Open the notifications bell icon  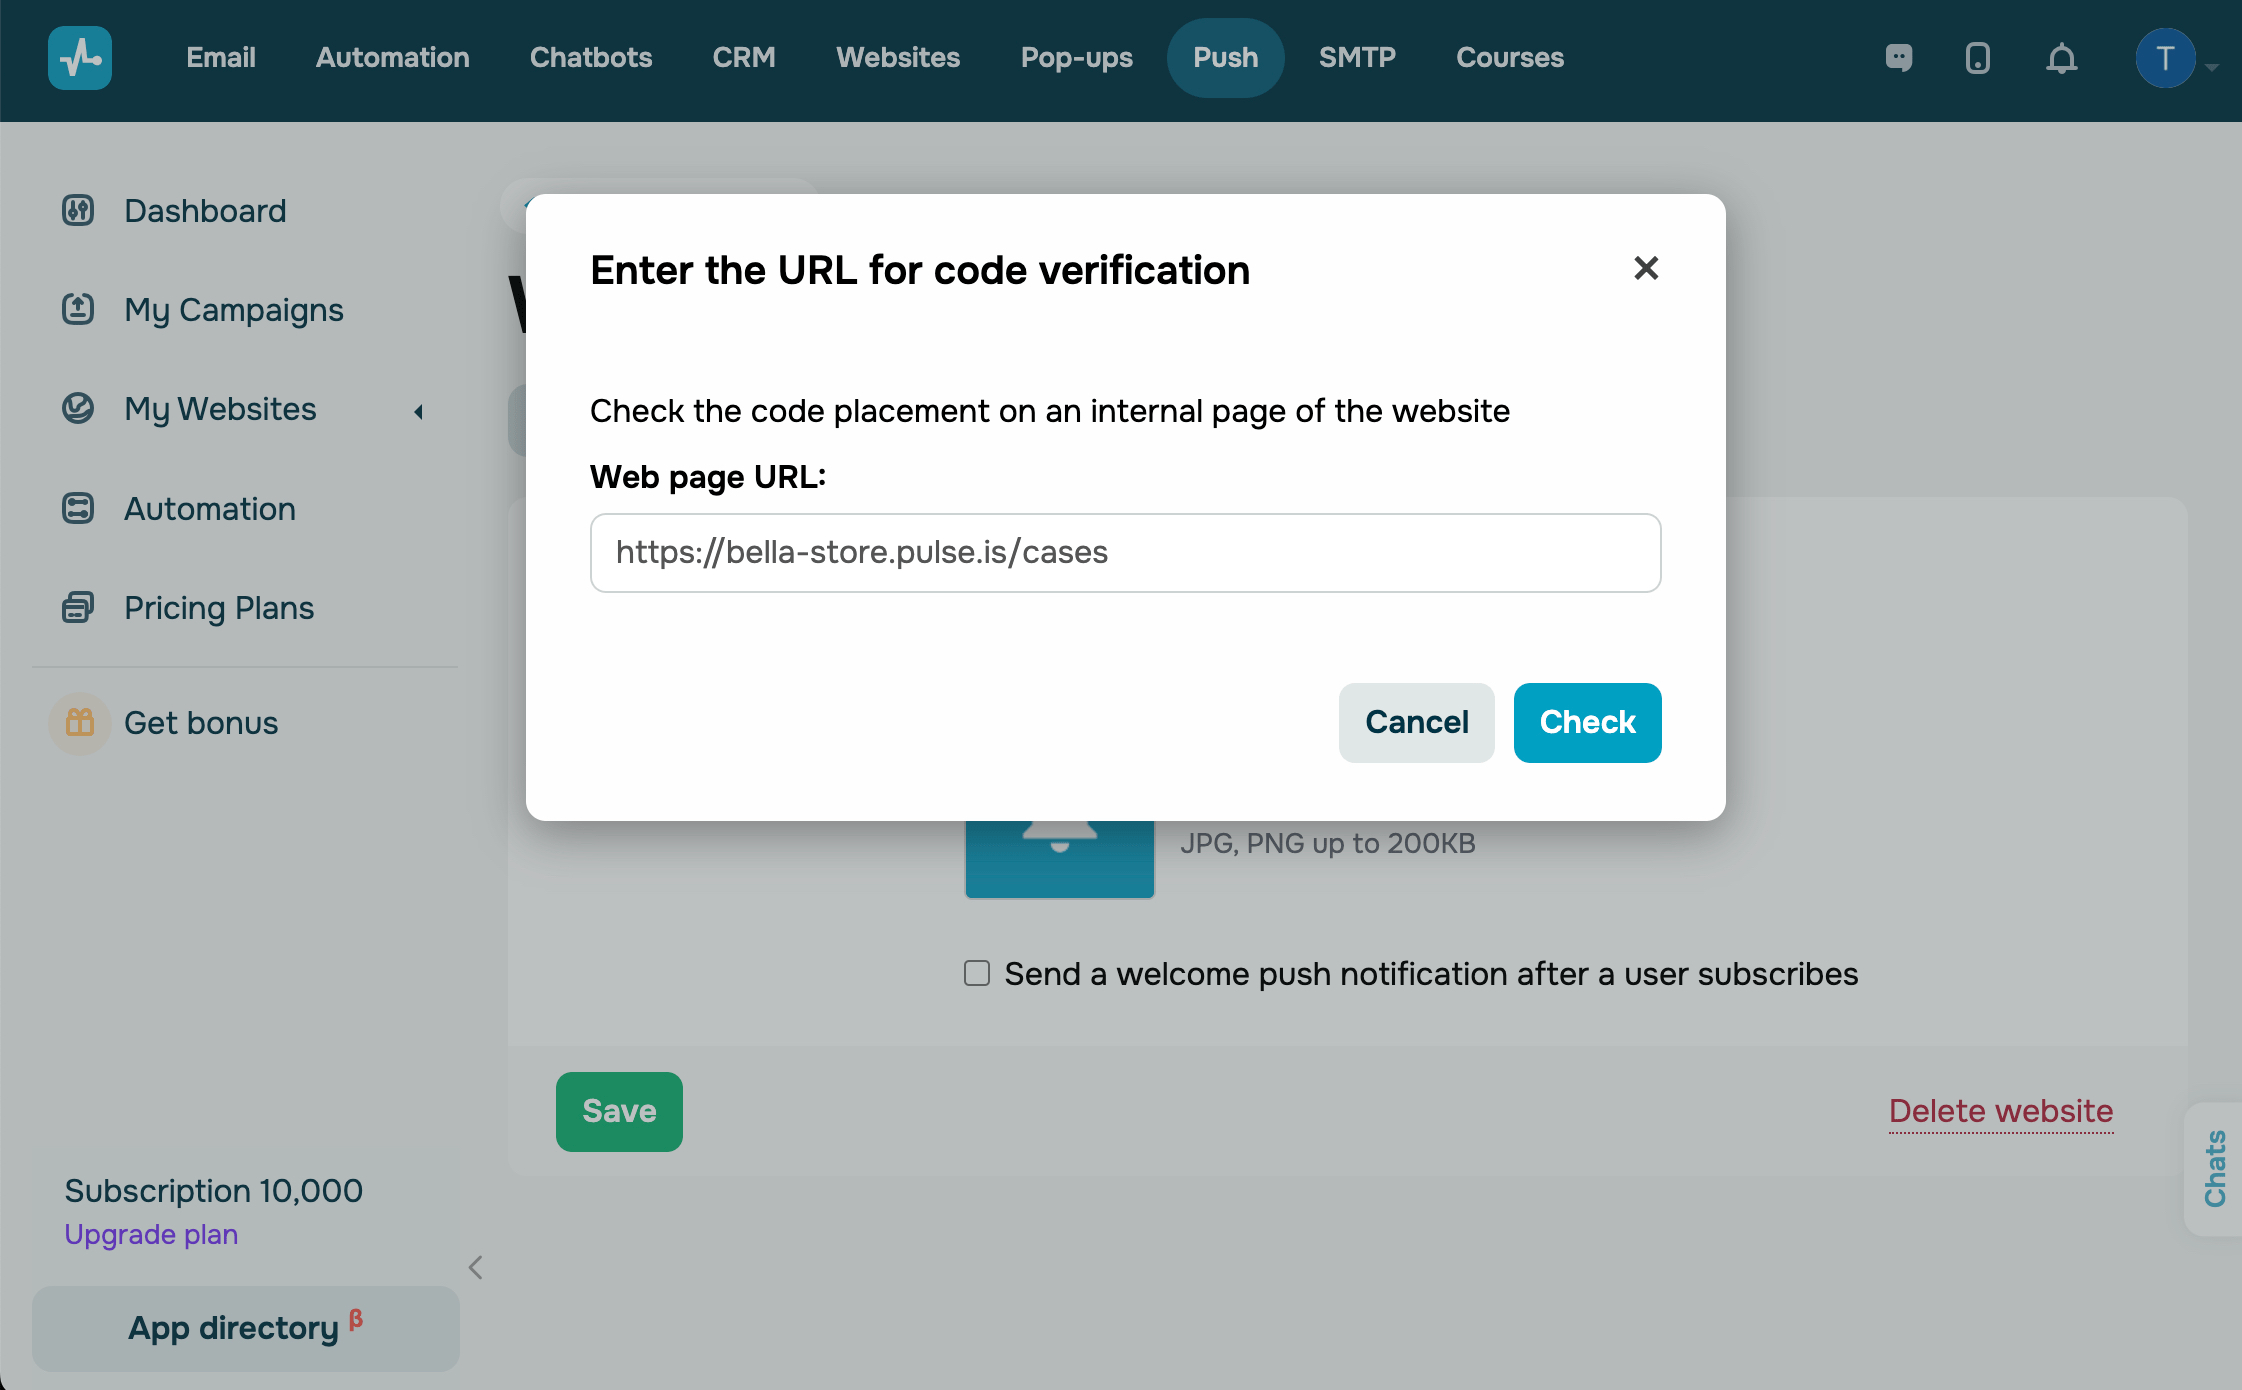click(2061, 58)
